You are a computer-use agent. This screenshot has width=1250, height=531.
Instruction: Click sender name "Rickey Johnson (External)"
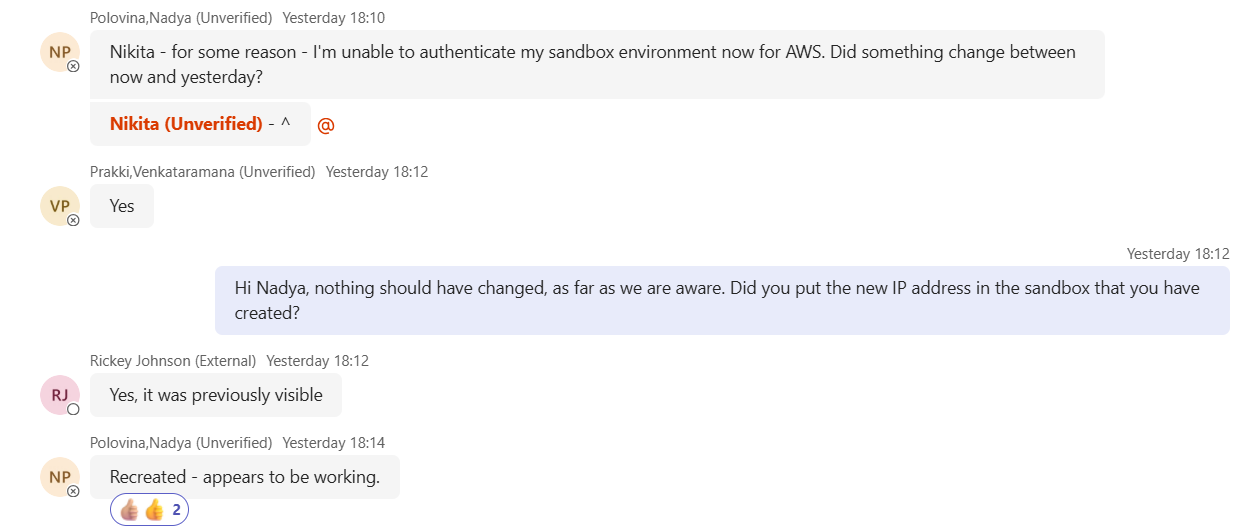[173, 360]
